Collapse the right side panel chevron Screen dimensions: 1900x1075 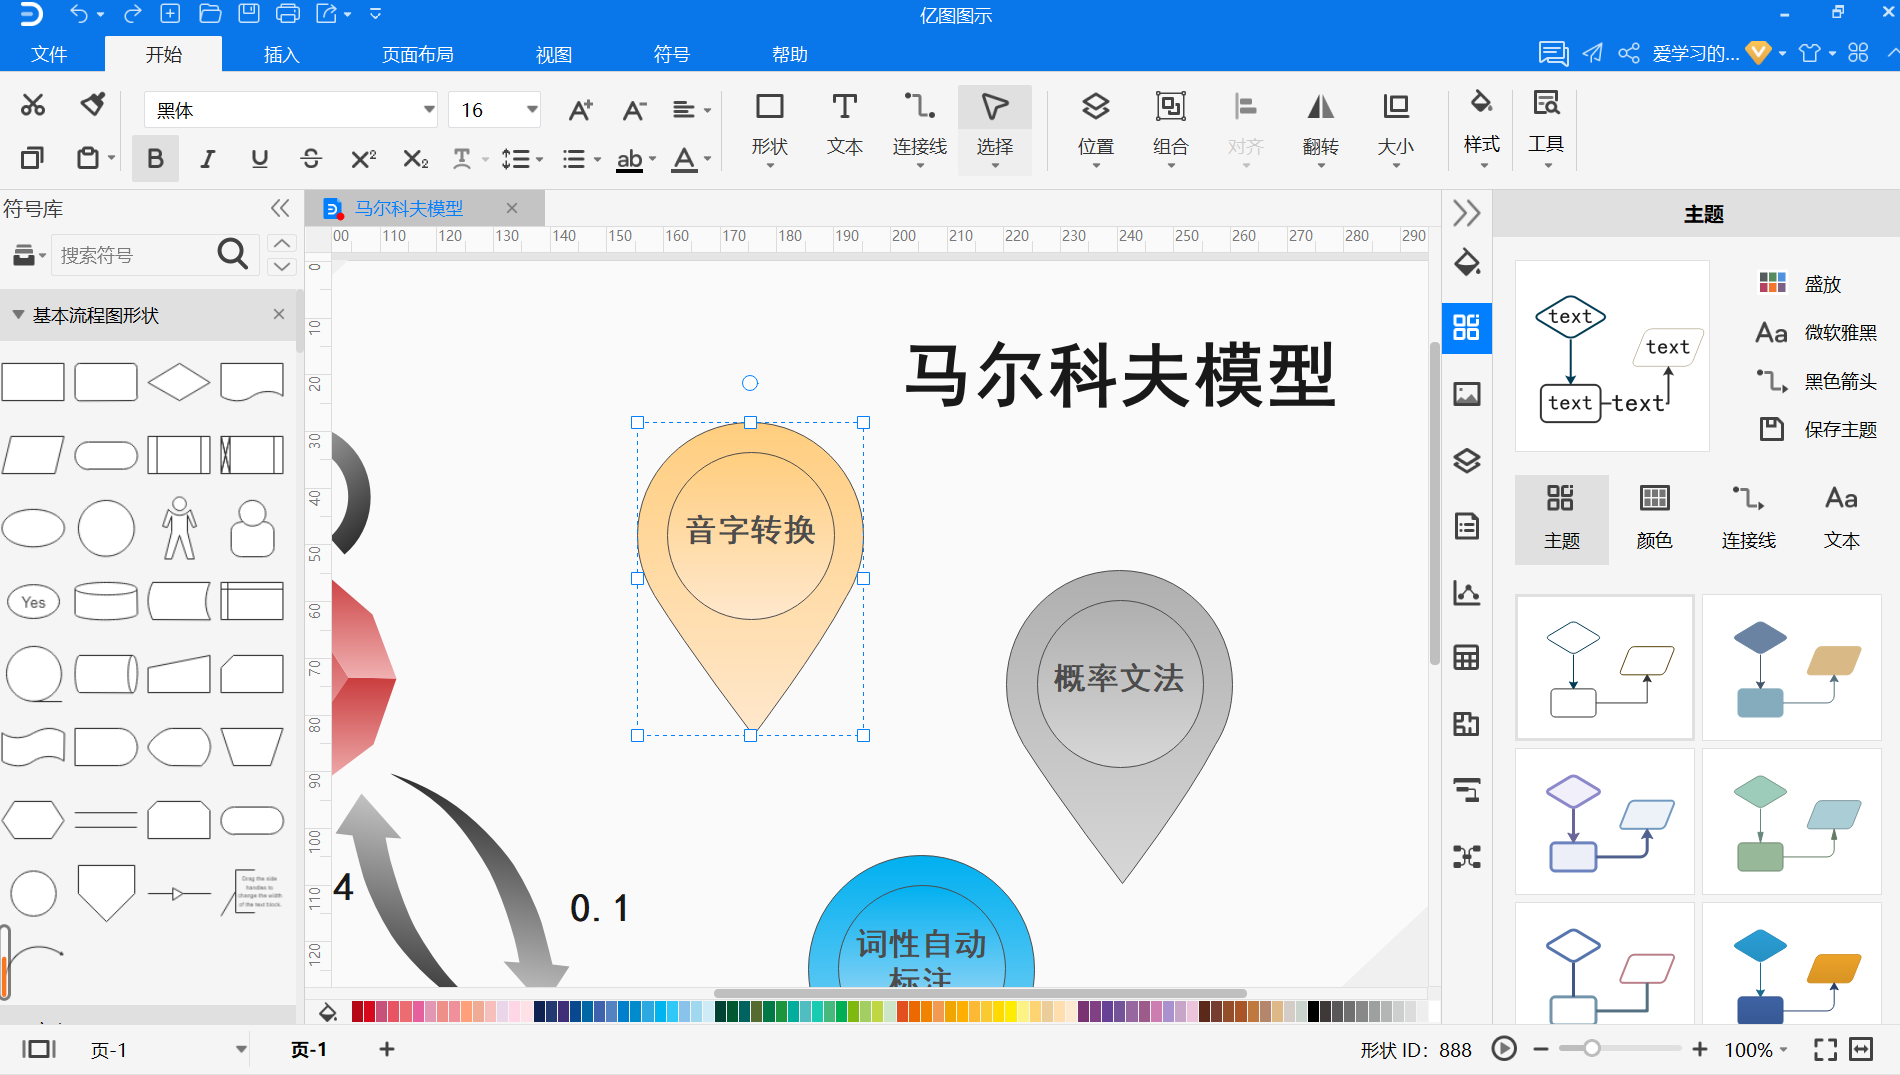coord(1466,213)
